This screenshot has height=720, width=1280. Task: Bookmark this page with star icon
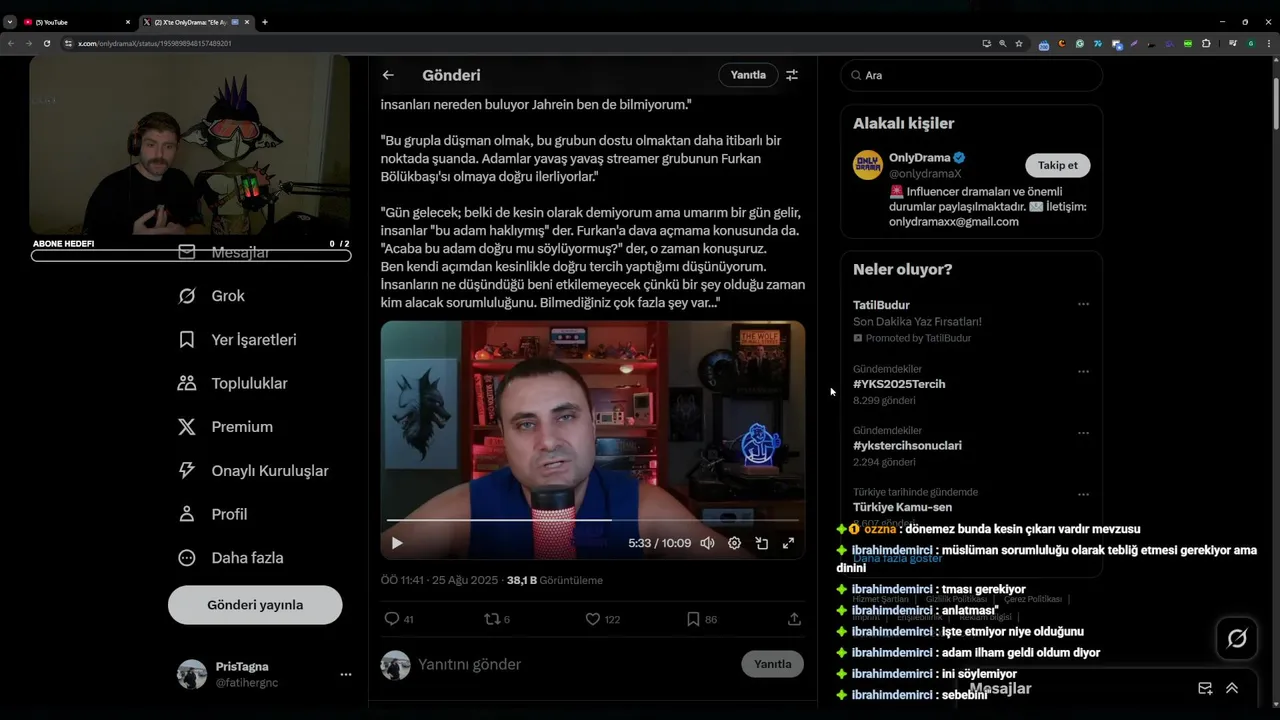[1019, 43]
